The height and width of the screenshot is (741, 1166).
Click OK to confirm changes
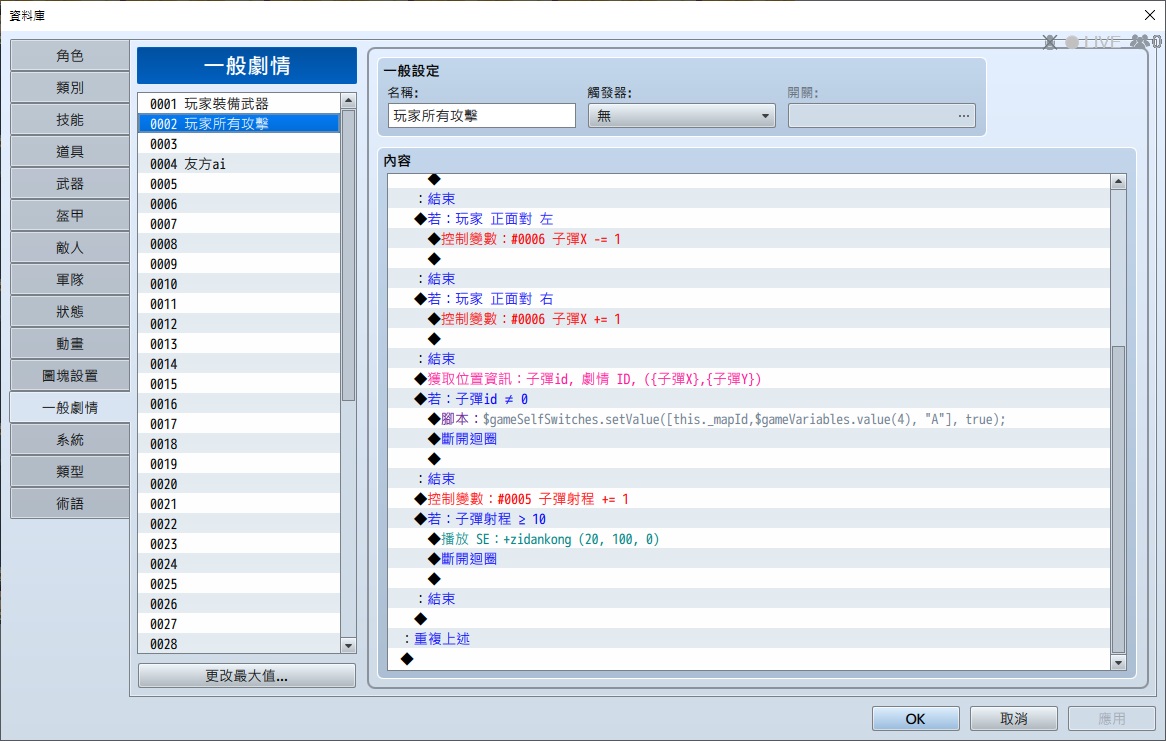click(x=915, y=719)
